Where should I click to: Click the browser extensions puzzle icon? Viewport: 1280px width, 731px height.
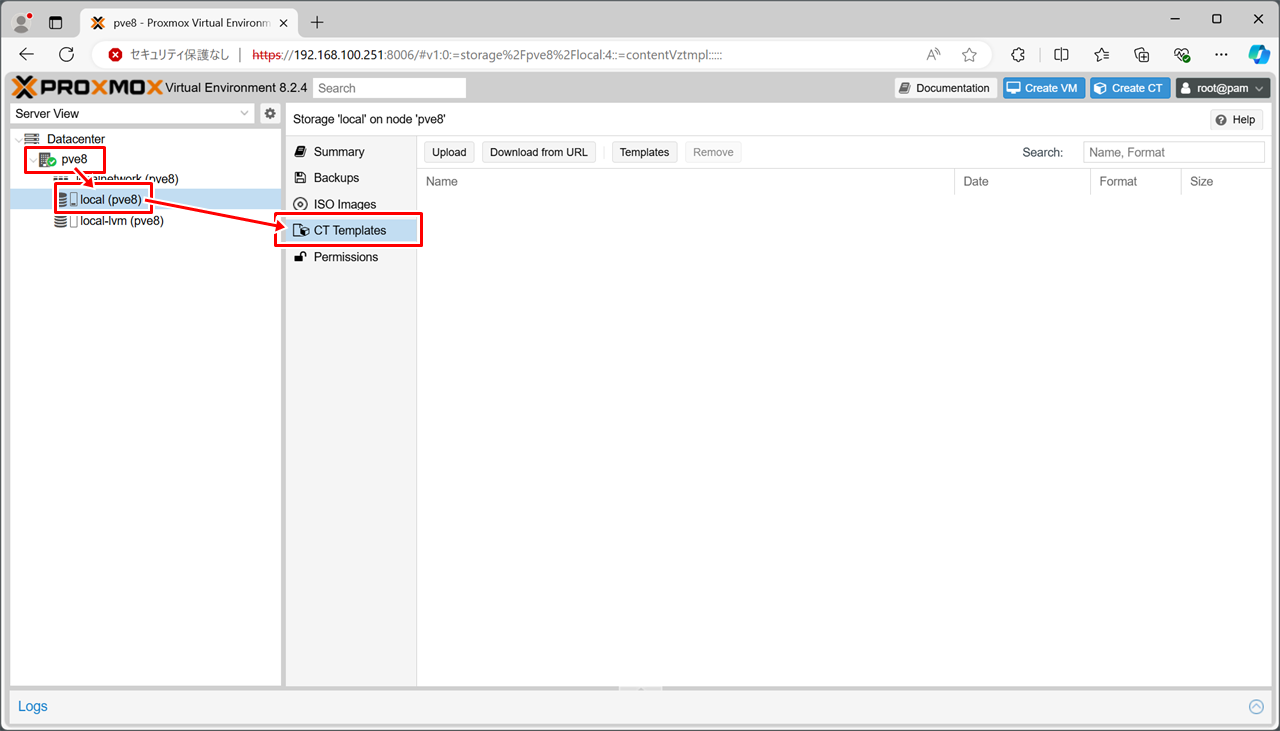1018,55
